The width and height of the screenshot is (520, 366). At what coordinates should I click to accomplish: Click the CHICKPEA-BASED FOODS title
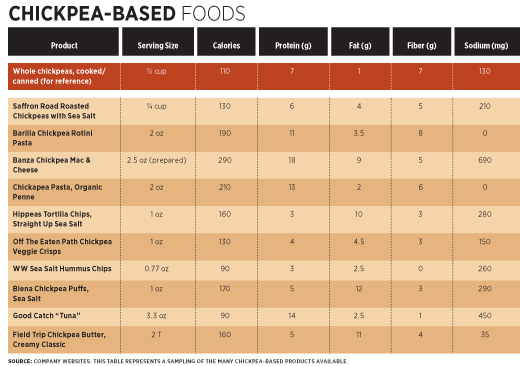pyautogui.click(x=127, y=14)
